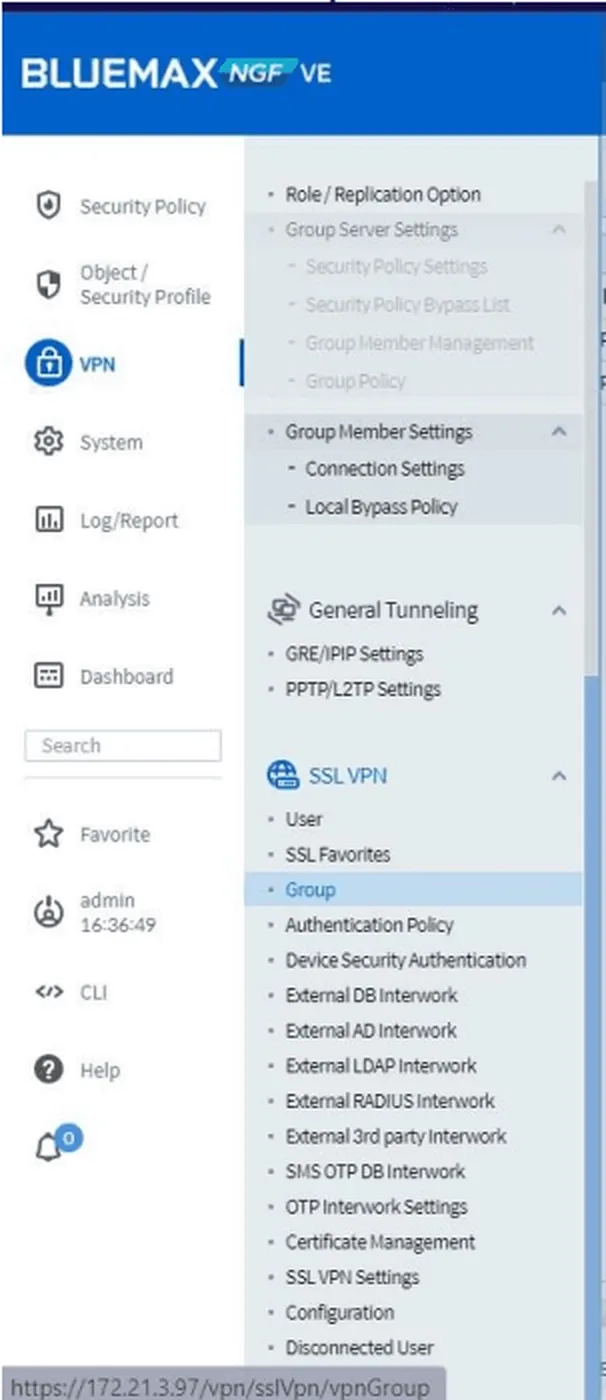Image resolution: width=606 pixels, height=1400 pixels.
Task: Click the admin user account icon
Action: pos(48,912)
